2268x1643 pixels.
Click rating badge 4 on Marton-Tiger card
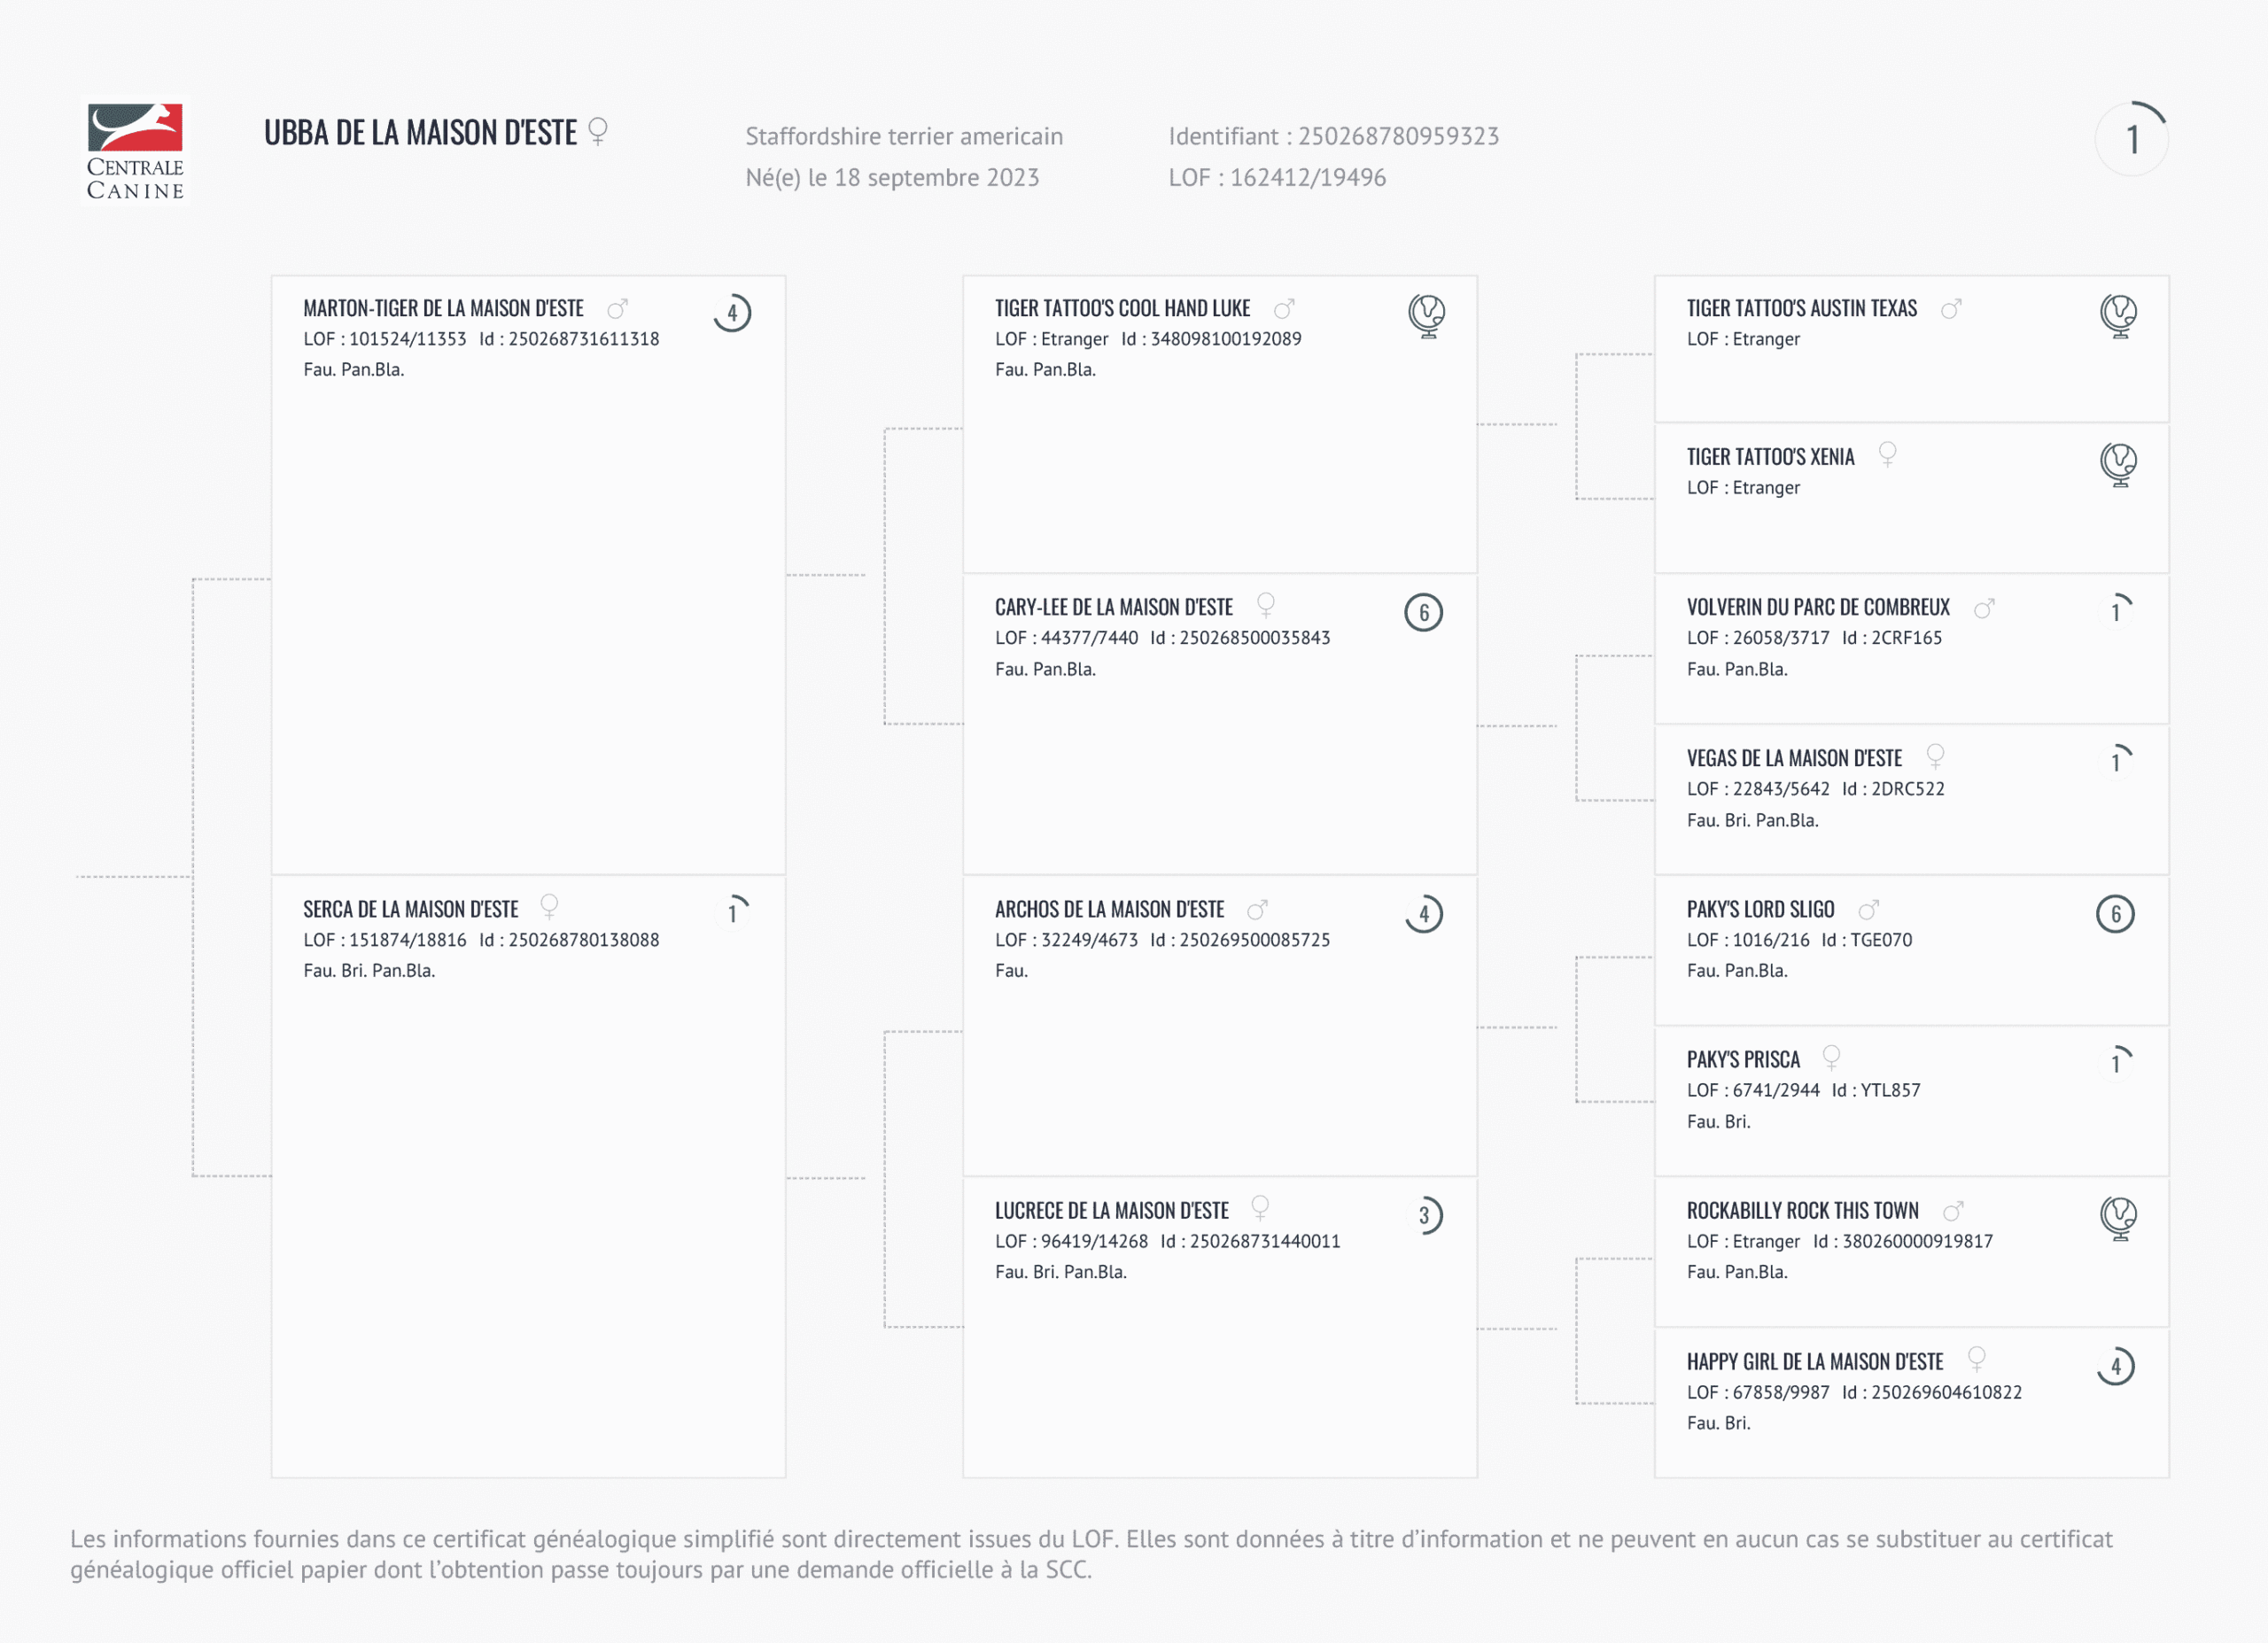(x=732, y=313)
